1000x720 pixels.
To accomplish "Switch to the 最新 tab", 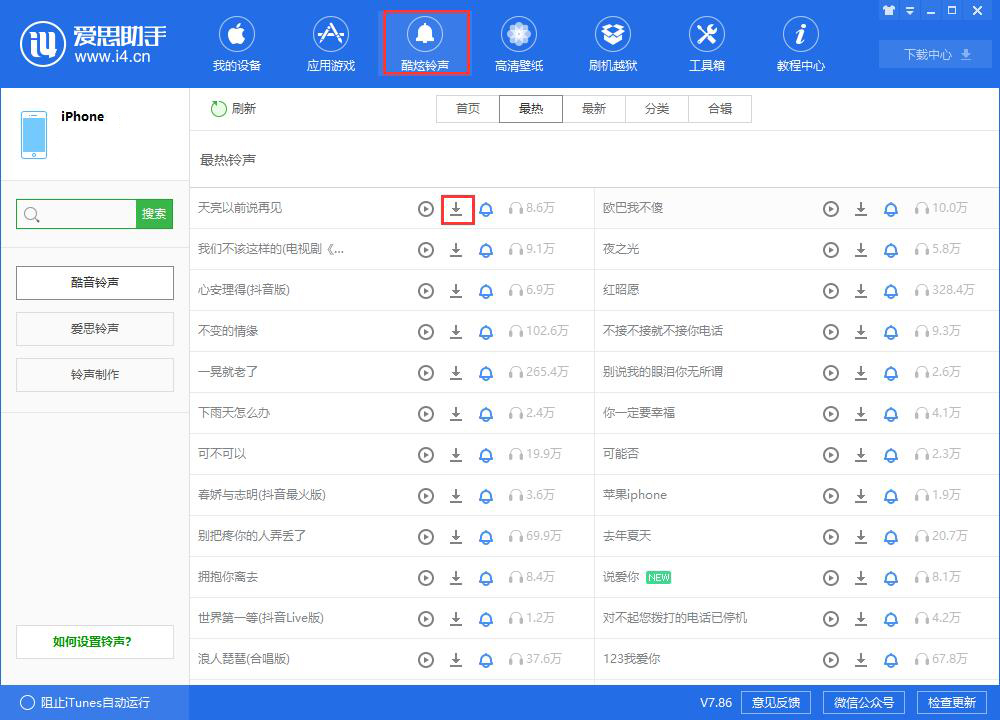I will (594, 108).
